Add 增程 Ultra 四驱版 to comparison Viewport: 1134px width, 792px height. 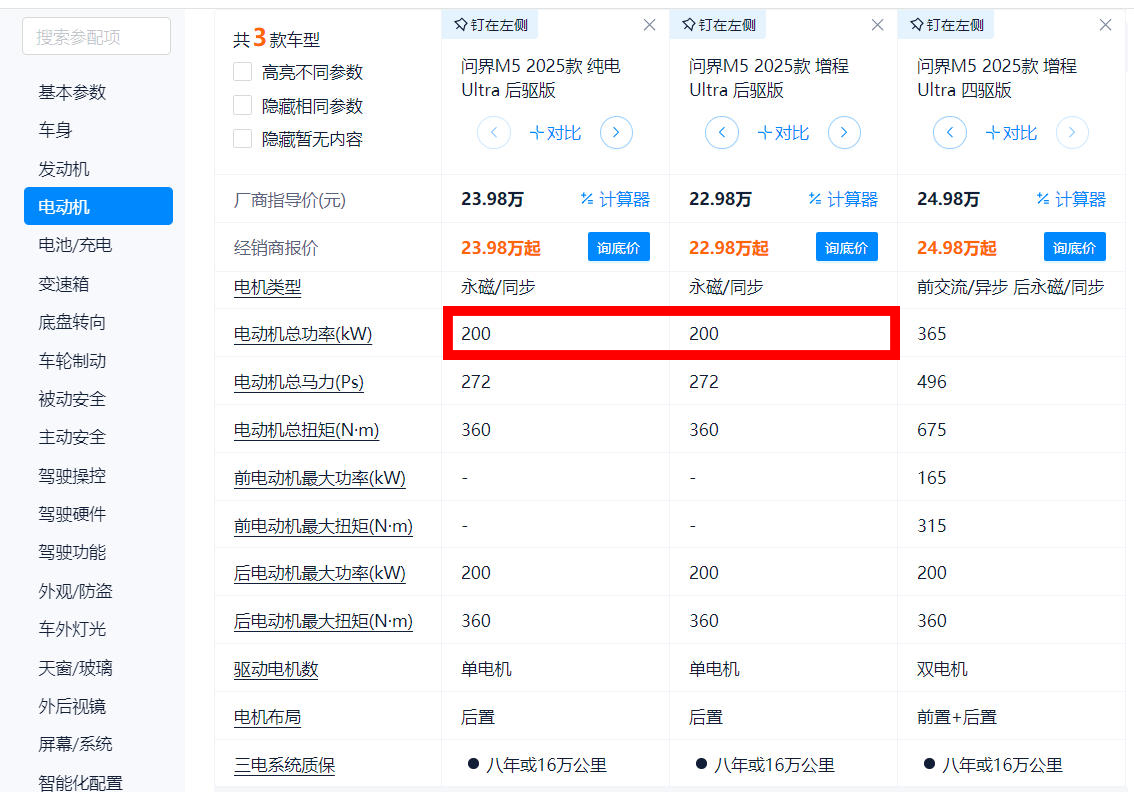[1011, 133]
